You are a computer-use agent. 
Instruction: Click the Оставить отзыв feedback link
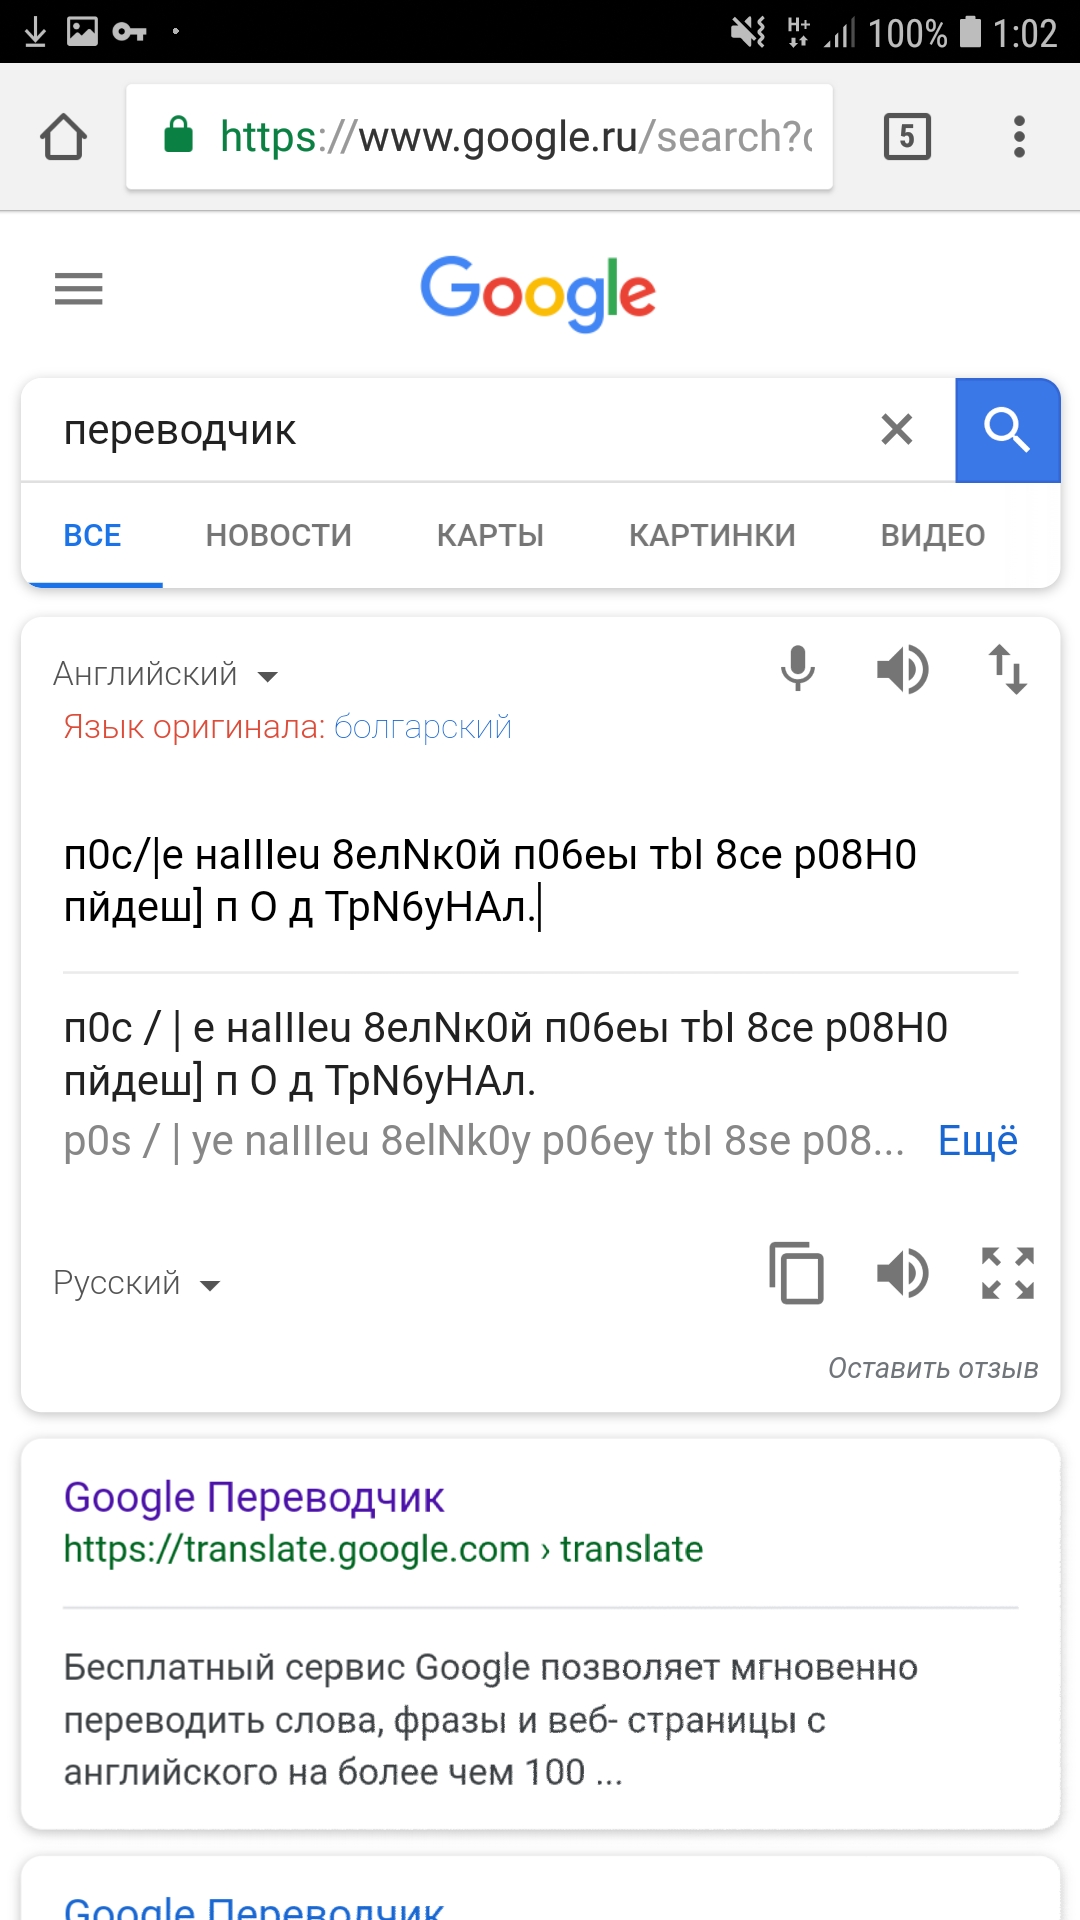pyautogui.click(x=932, y=1368)
